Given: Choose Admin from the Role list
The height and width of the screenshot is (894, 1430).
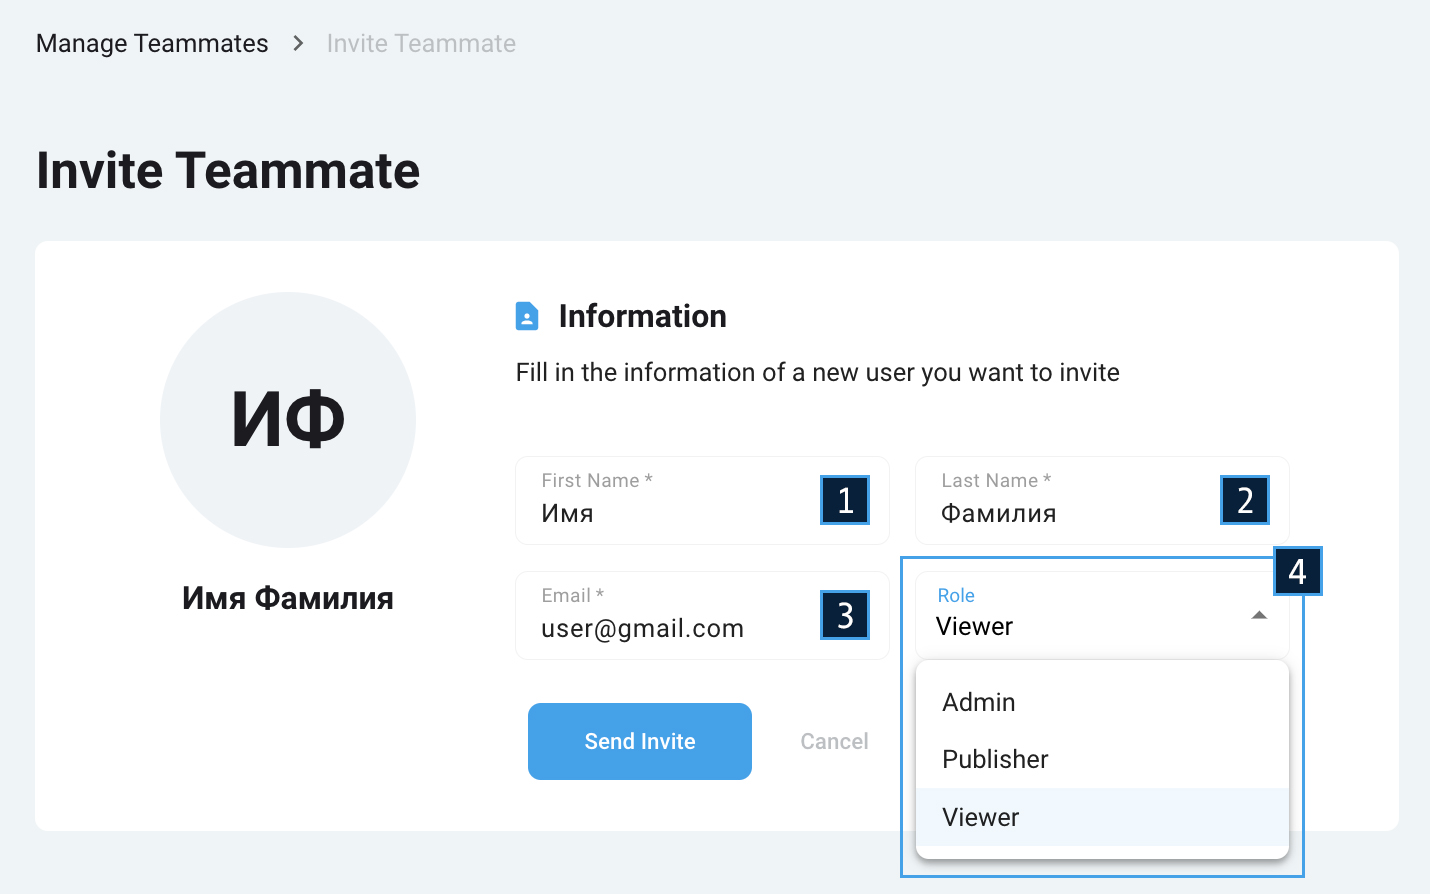Looking at the screenshot, I should 979,702.
